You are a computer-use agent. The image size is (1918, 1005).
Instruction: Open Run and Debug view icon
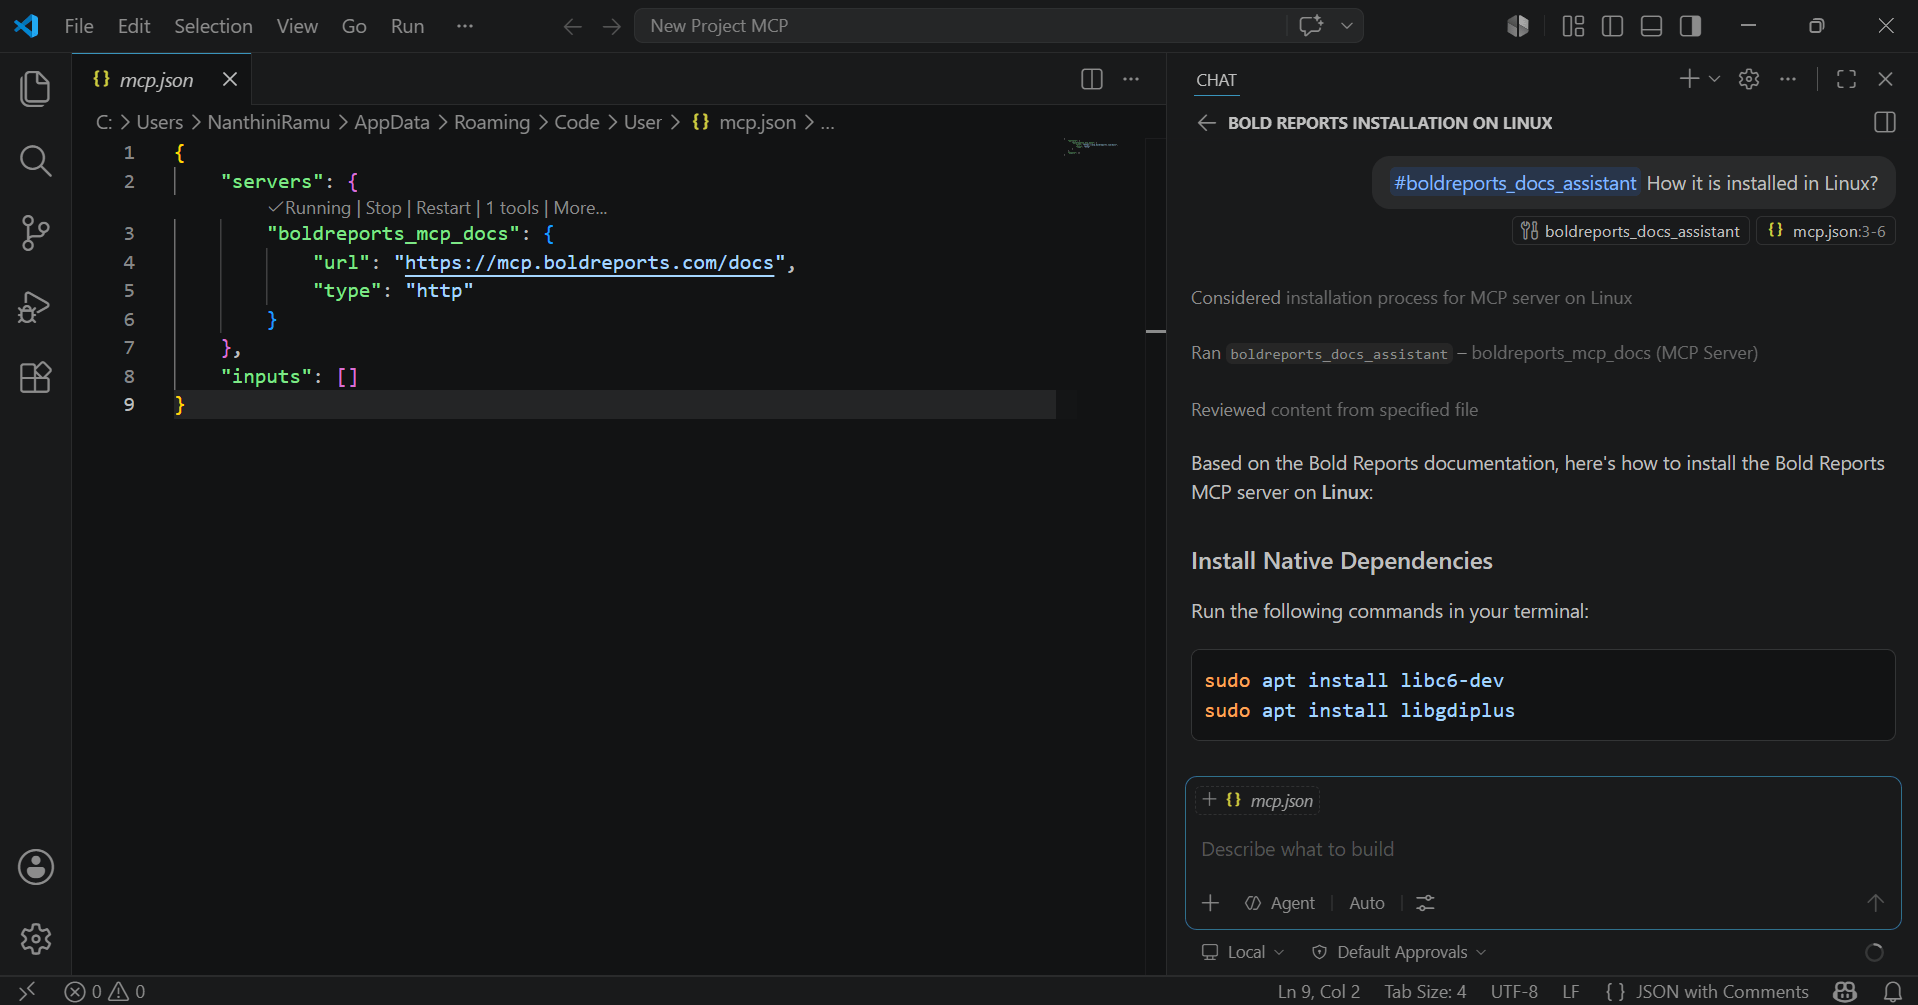(x=36, y=306)
